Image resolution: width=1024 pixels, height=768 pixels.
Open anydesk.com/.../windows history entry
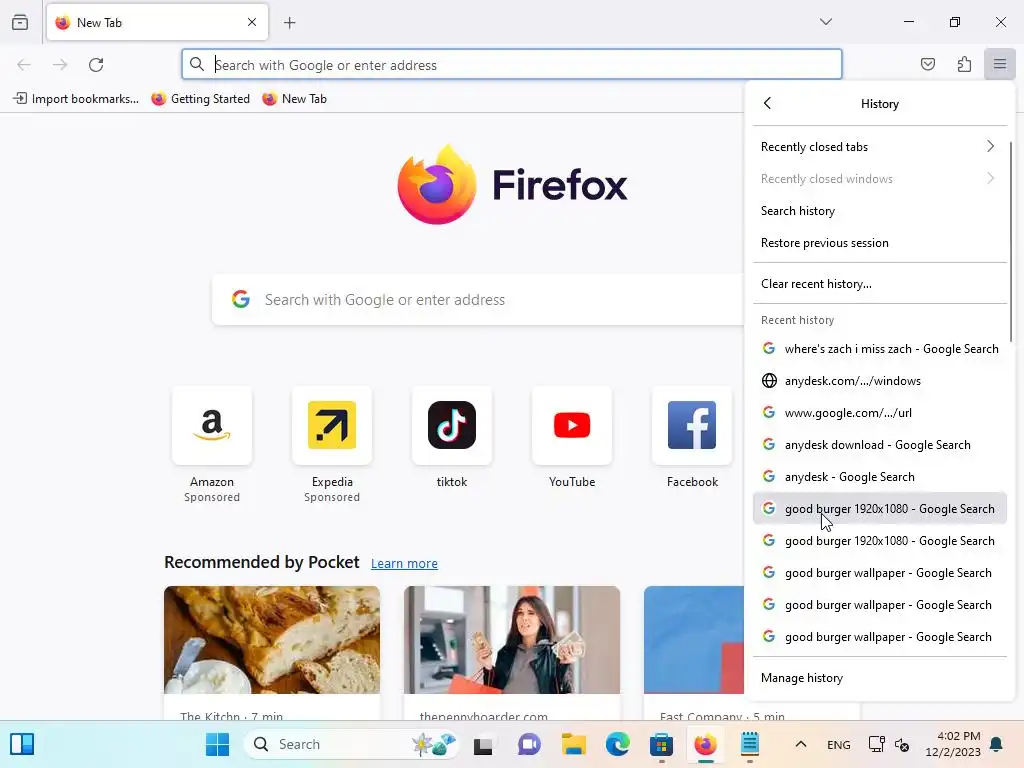(880, 381)
